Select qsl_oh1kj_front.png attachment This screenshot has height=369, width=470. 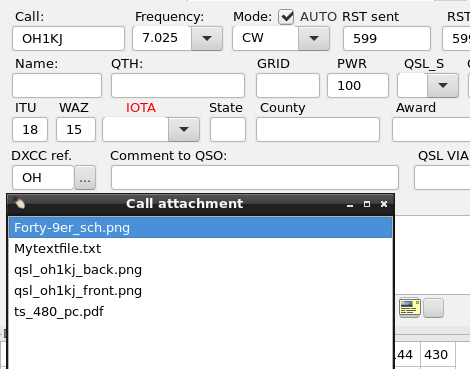(x=200, y=291)
